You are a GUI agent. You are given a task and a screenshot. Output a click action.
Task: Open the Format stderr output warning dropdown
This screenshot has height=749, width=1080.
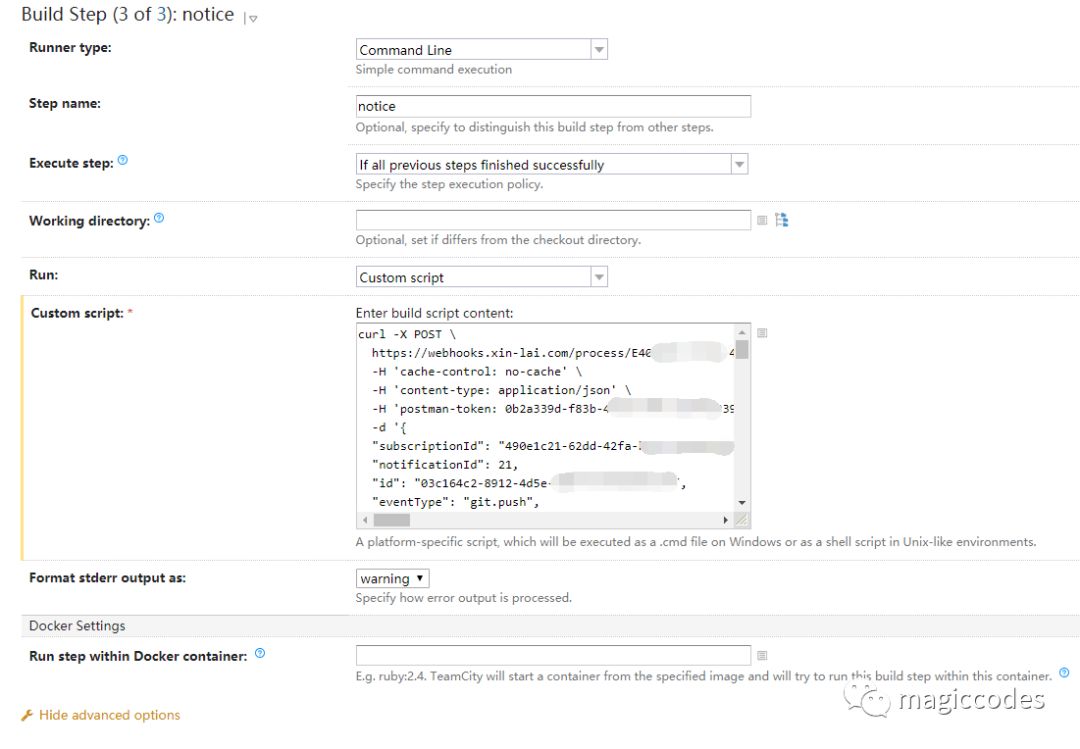(393, 578)
